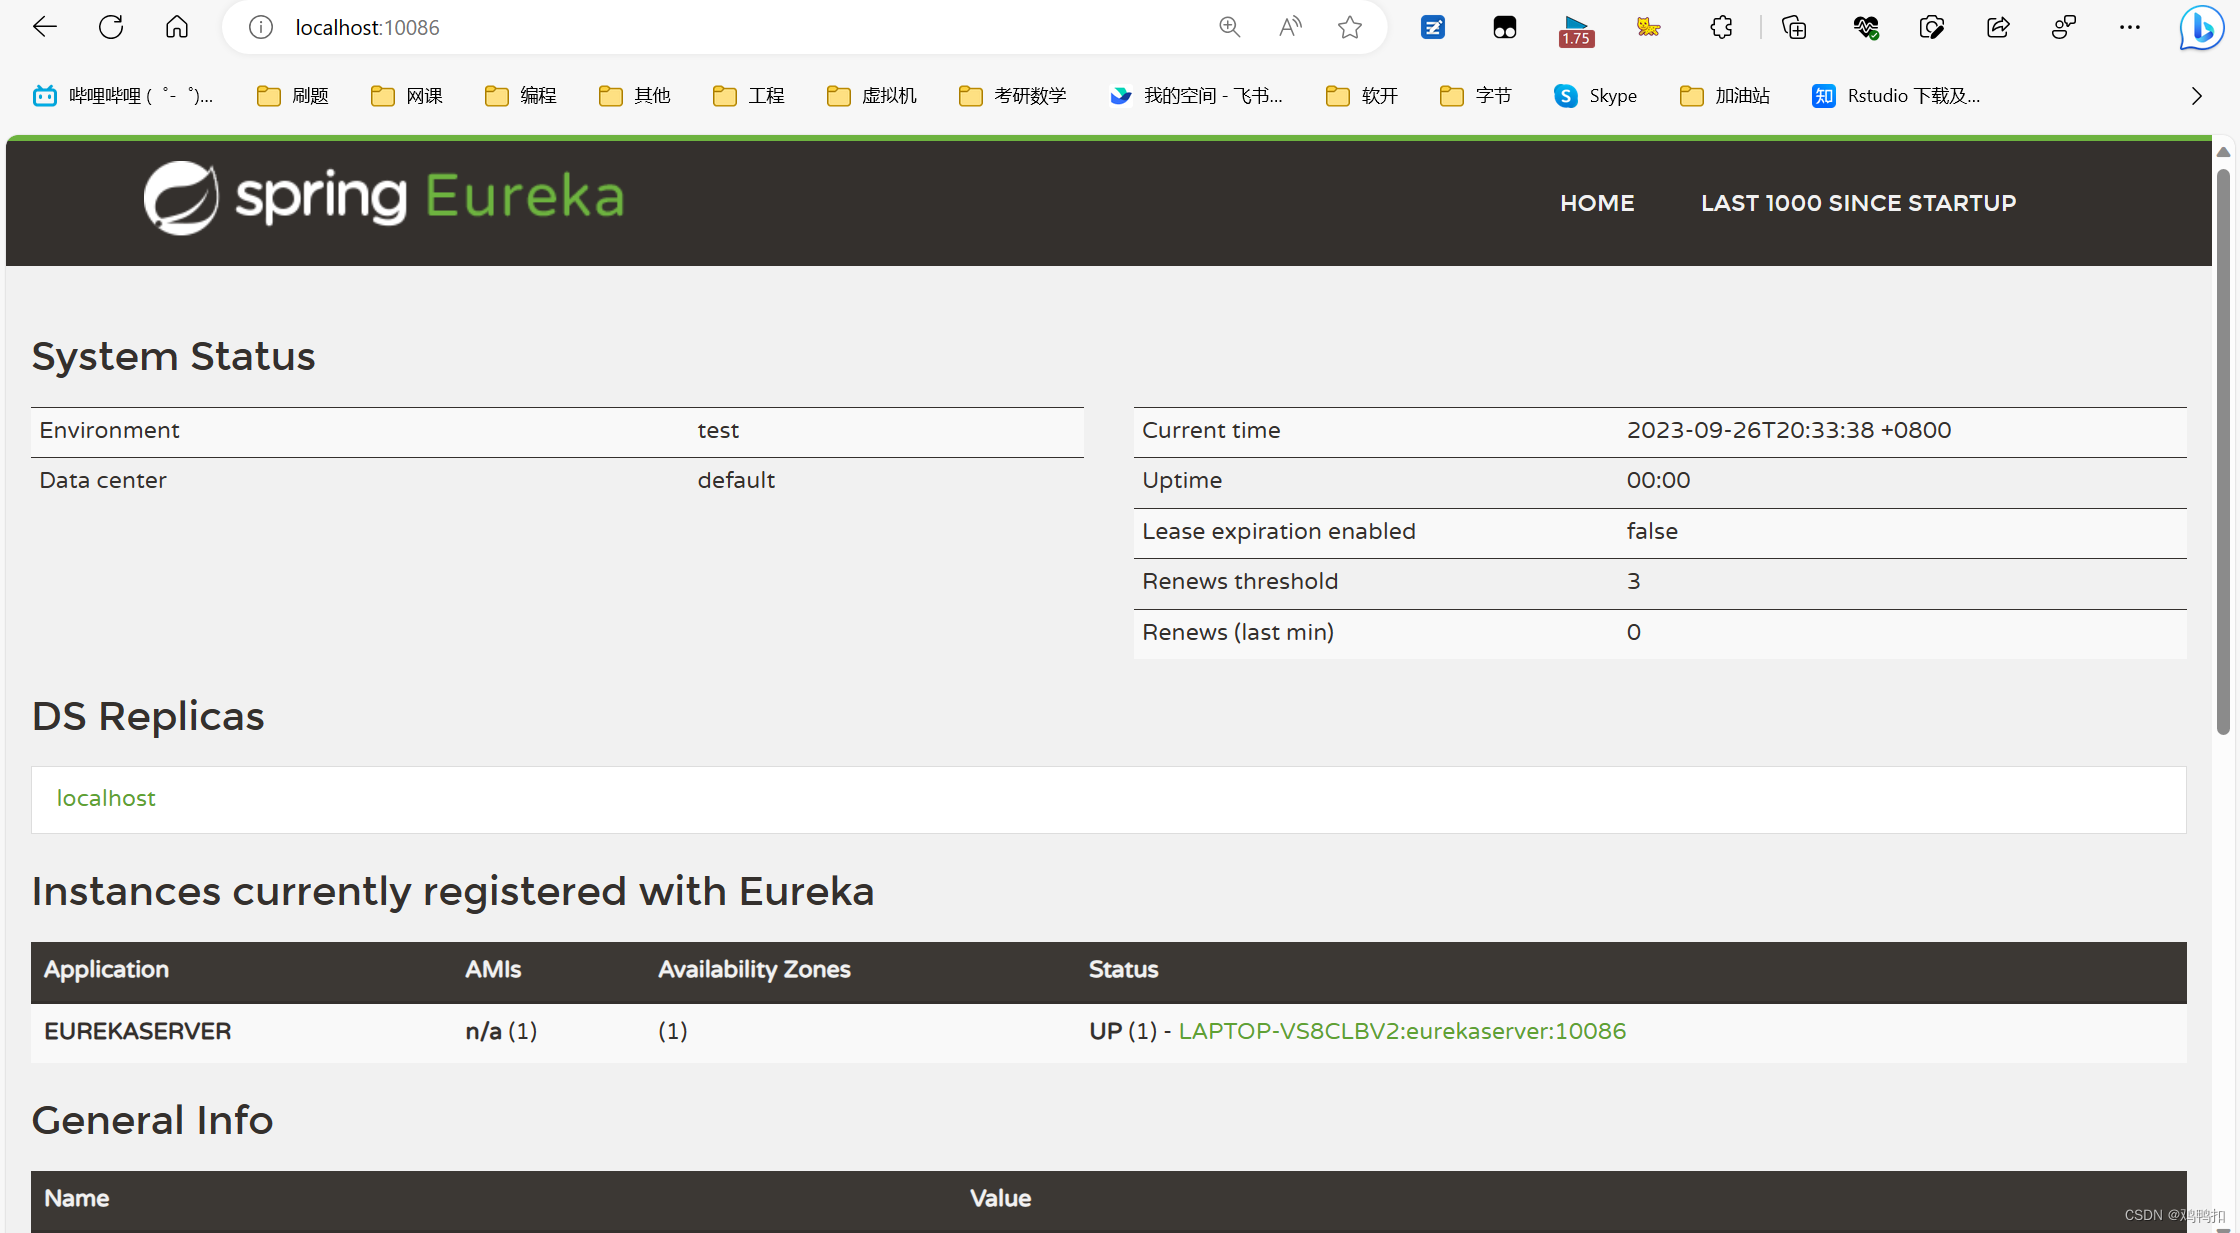Image resolution: width=2240 pixels, height=1233 pixels.
Task: Open the 哔哩哔哩 bookmark
Action: click(123, 96)
